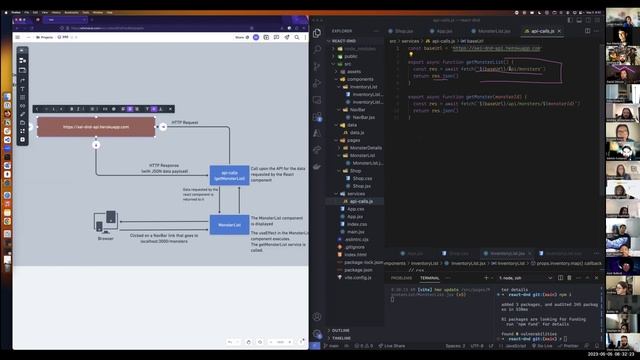Toggle middle vertical alignment in format toolbar
Image resolution: width=640 pixels, height=360 pixels.
point(154,109)
